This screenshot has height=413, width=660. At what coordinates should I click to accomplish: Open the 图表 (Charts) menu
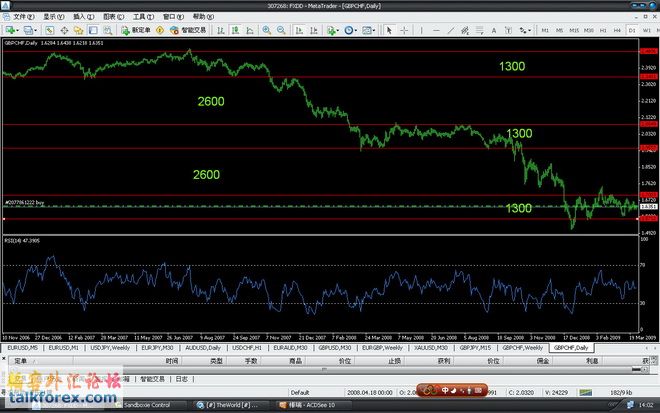click(108, 17)
